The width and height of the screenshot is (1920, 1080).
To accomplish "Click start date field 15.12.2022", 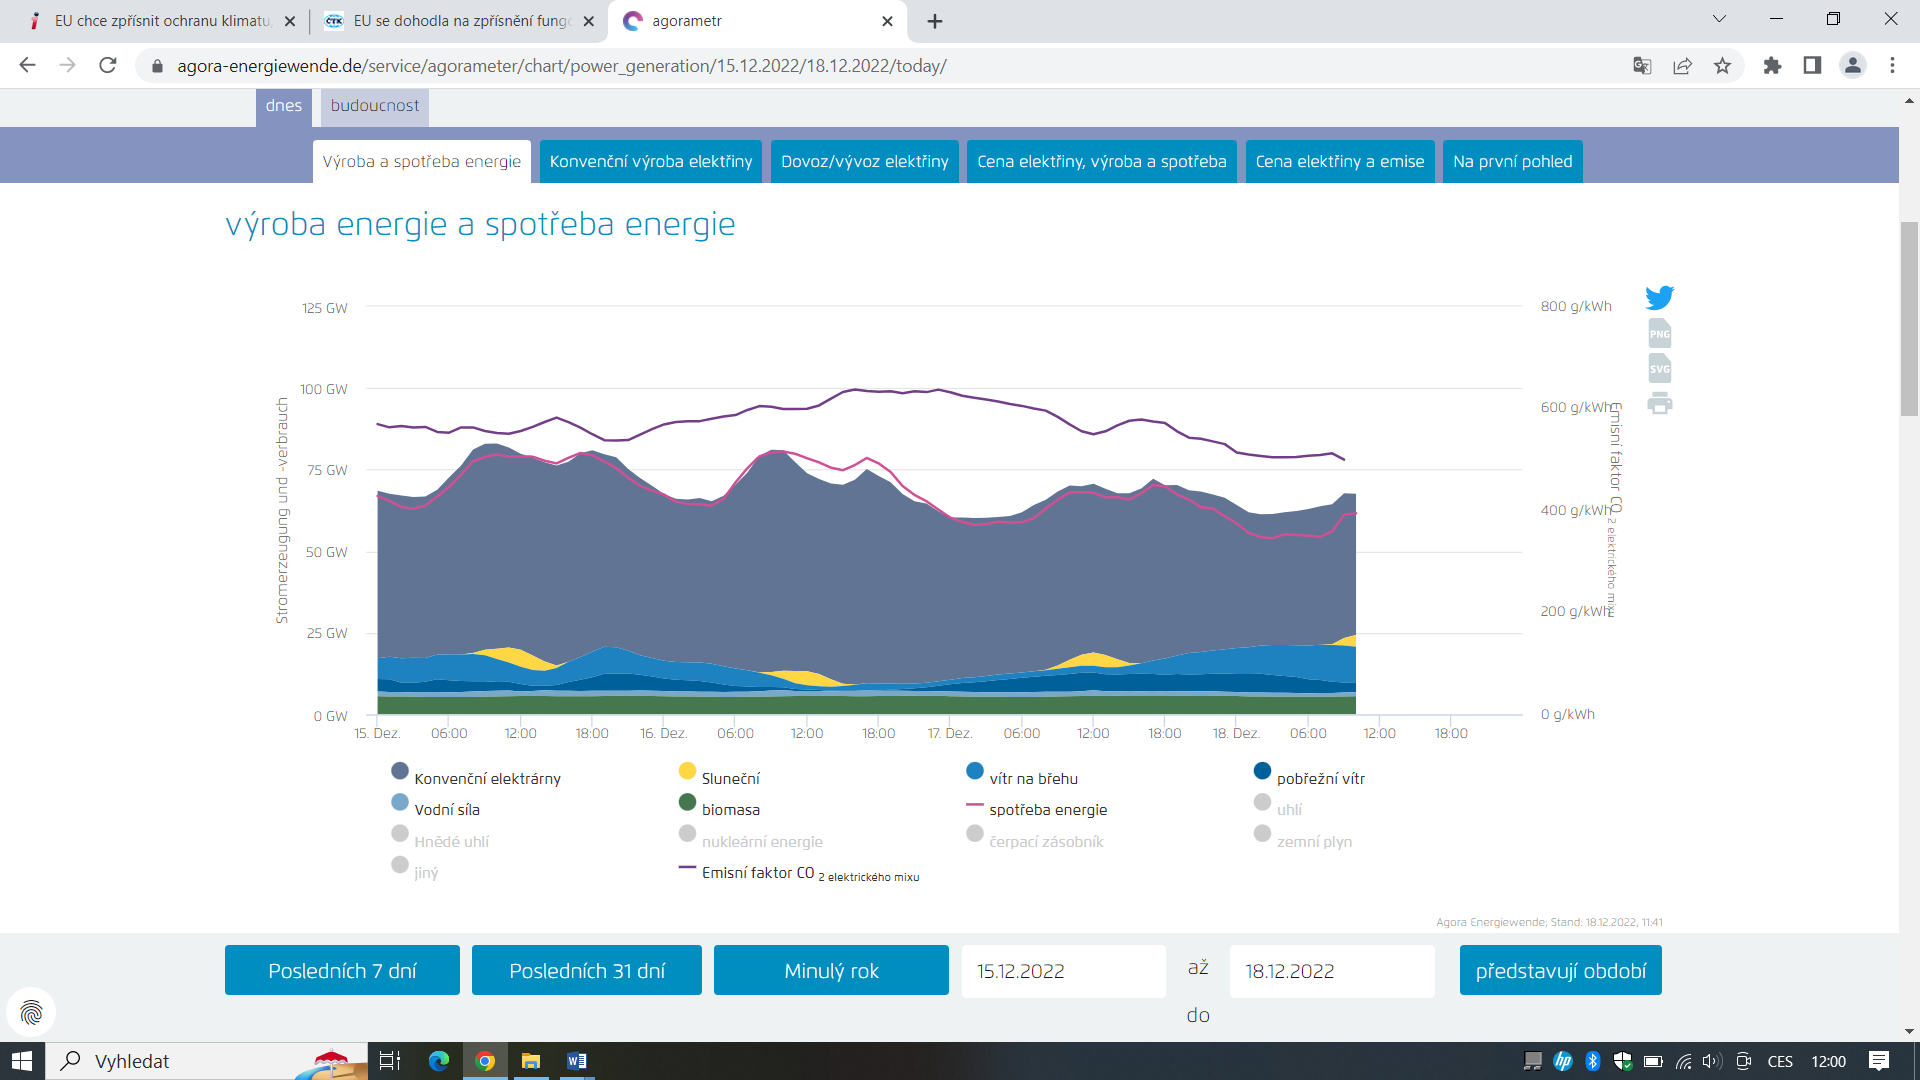I will click(1063, 971).
